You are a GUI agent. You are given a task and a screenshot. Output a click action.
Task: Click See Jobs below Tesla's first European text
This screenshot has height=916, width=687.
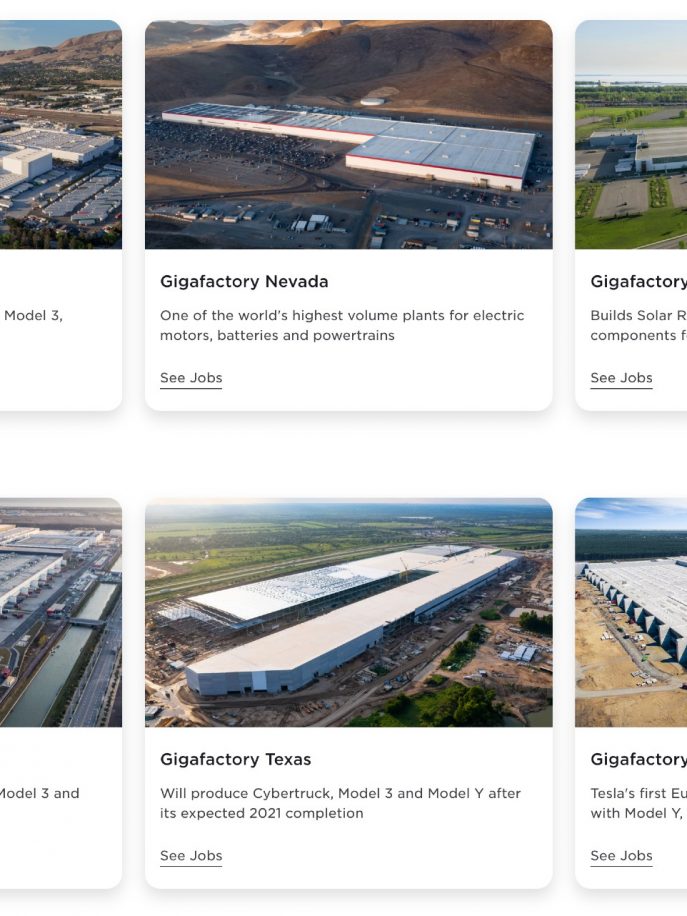pyautogui.click(x=621, y=856)
